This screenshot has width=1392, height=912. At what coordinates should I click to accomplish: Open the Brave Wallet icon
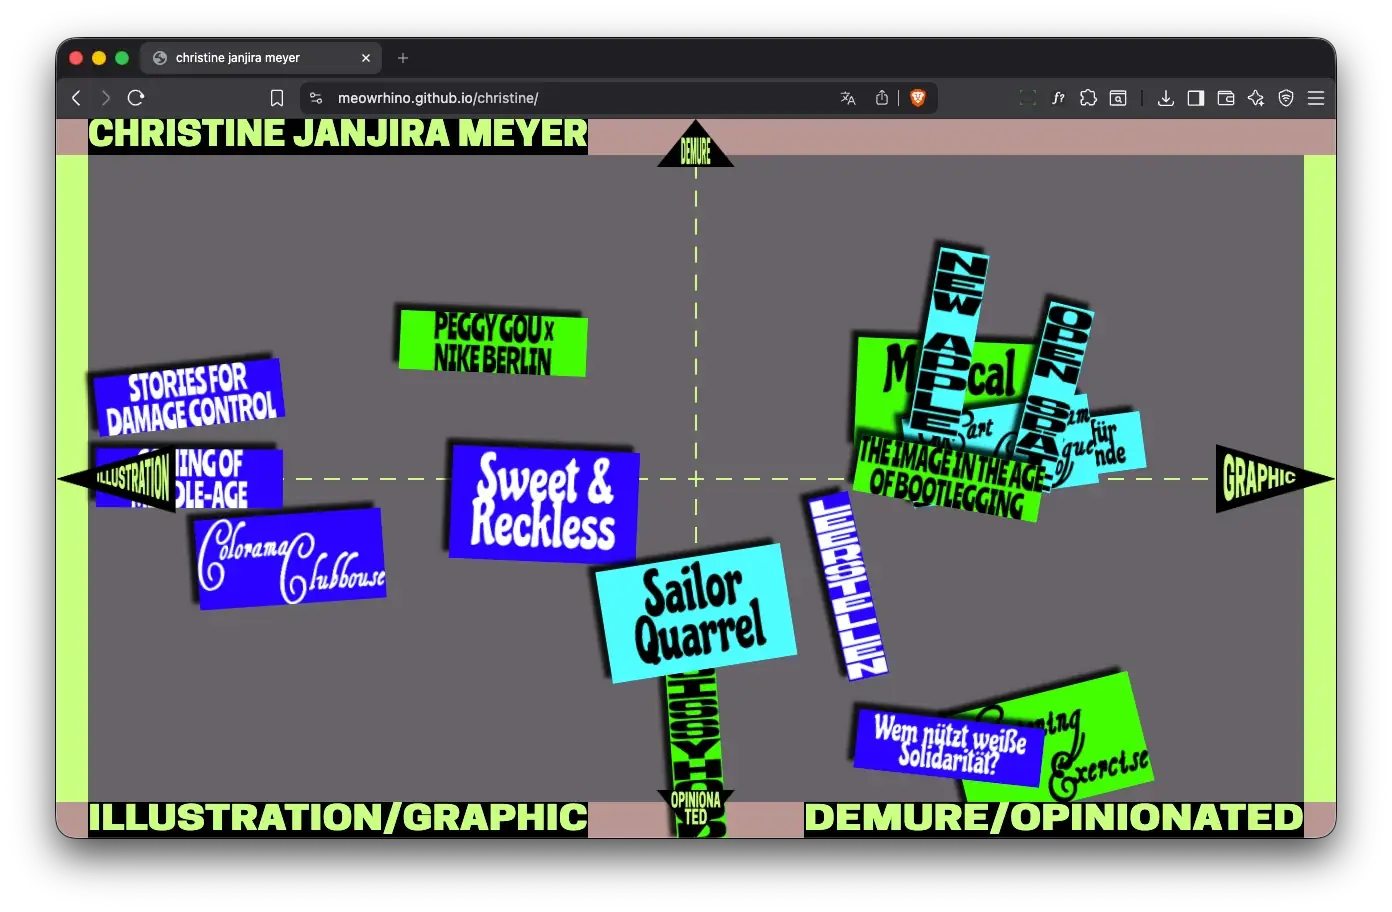[x=1225, y=98]
